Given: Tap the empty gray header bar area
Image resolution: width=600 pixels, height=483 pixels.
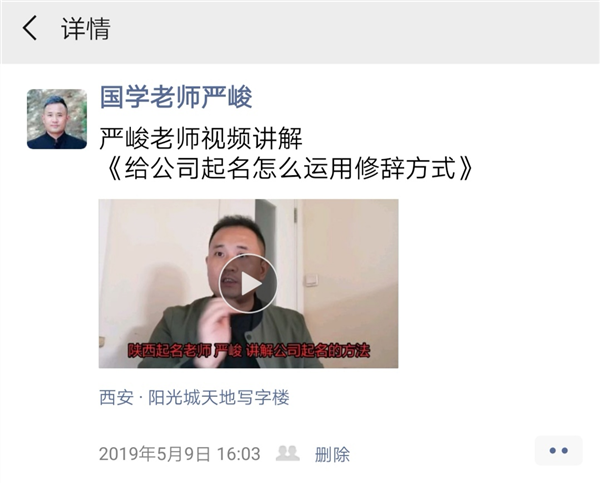Looking at the screenshot, I should coord(344,31).
